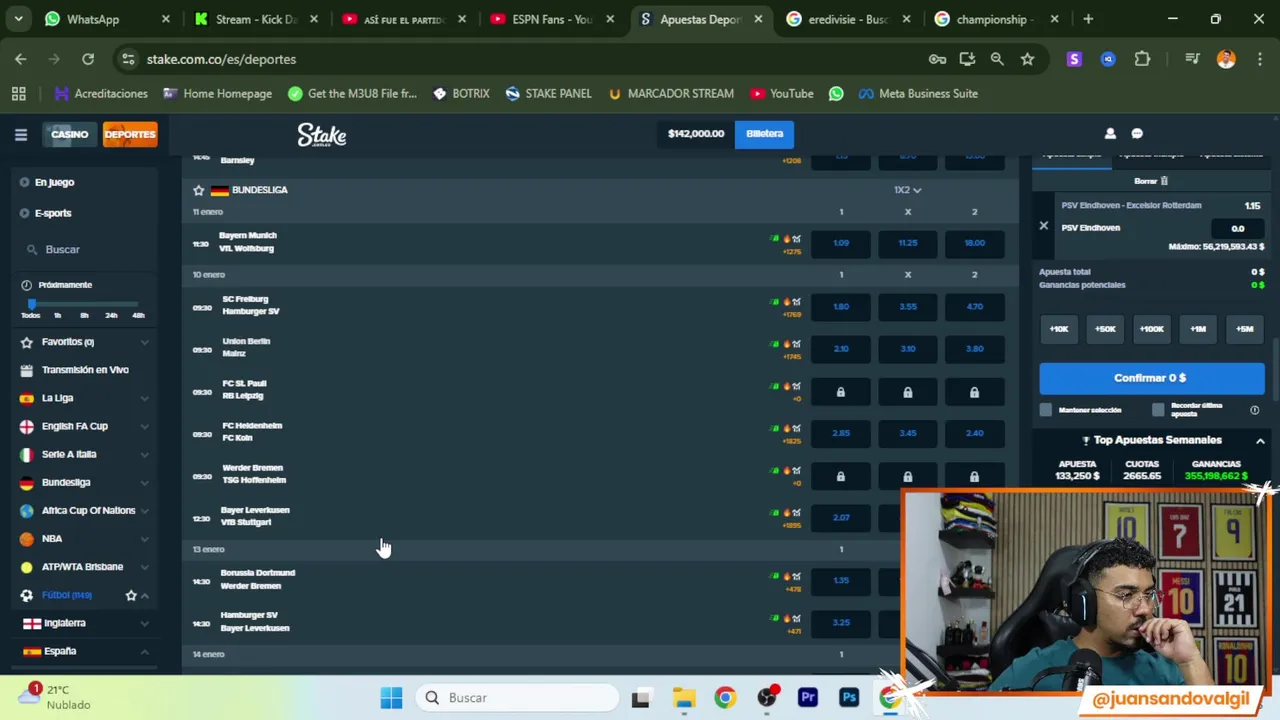Enable Mantener selección checkbox
Screen dimensions: 1280x720
[x=1046, y=410]
